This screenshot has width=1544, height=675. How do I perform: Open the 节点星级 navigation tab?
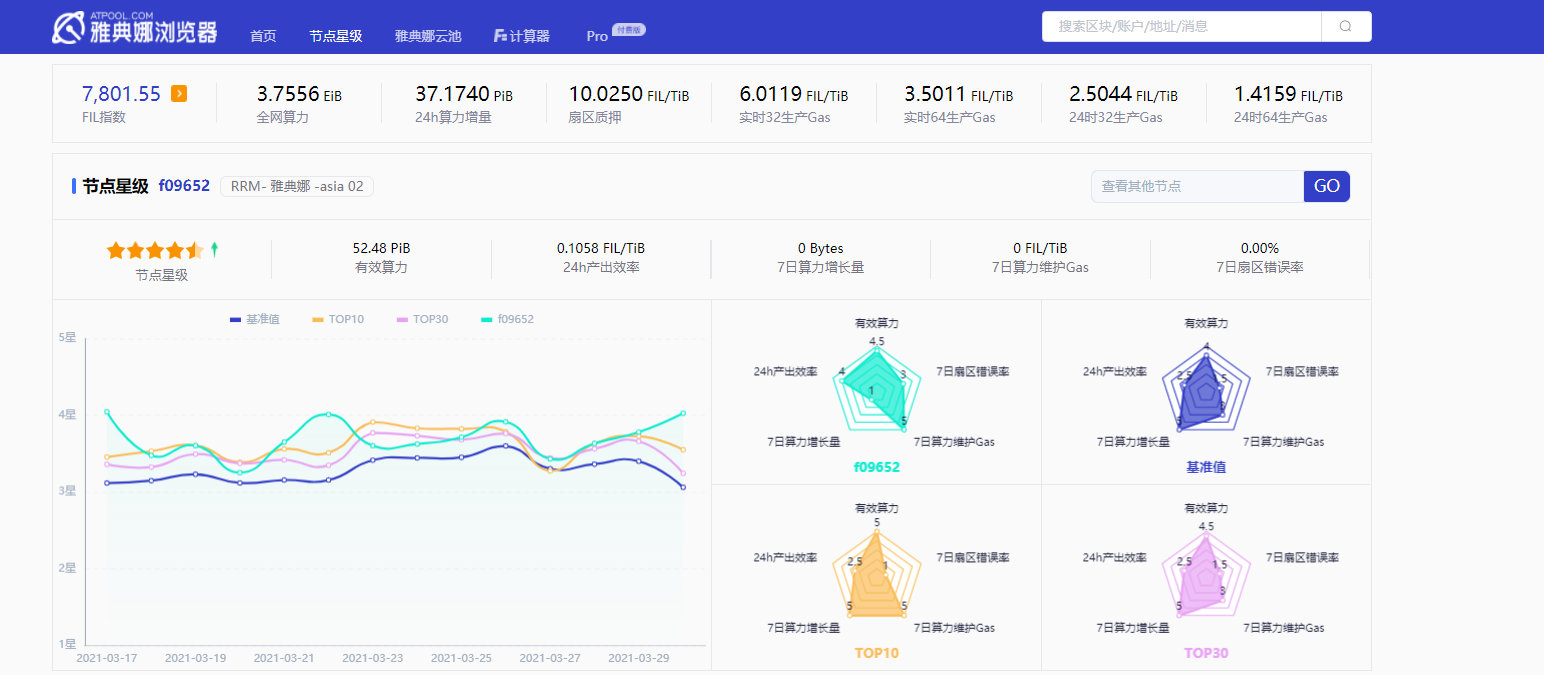click(x=335, y=36)
